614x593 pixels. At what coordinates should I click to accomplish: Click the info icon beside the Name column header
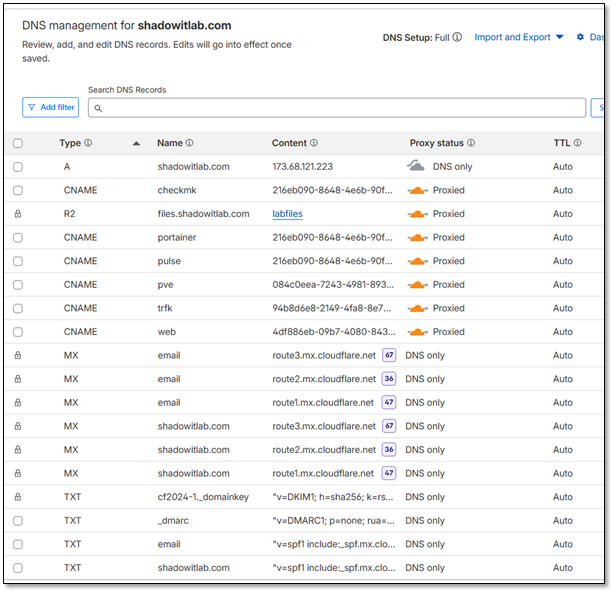(x=190, y=143)
